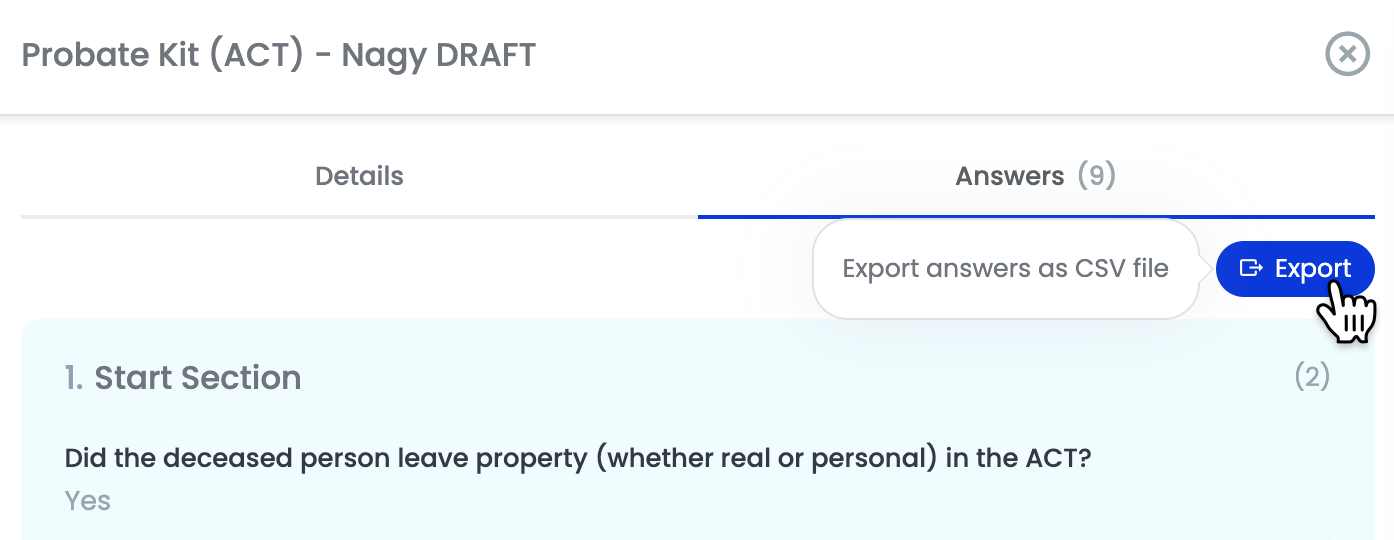Click the (2) count in Start Section
Screen dimensions: 1394x540
click(1312, 377)
